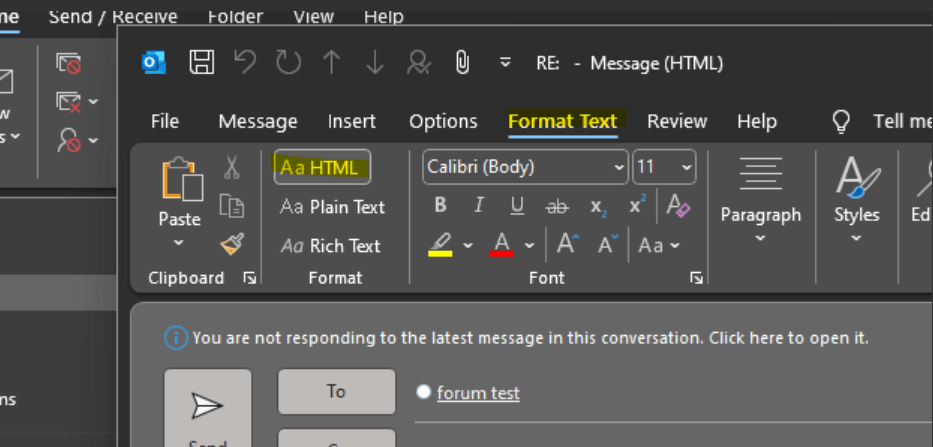Expand Junk dropdown in main Outlook window

(x=93, y=140)
